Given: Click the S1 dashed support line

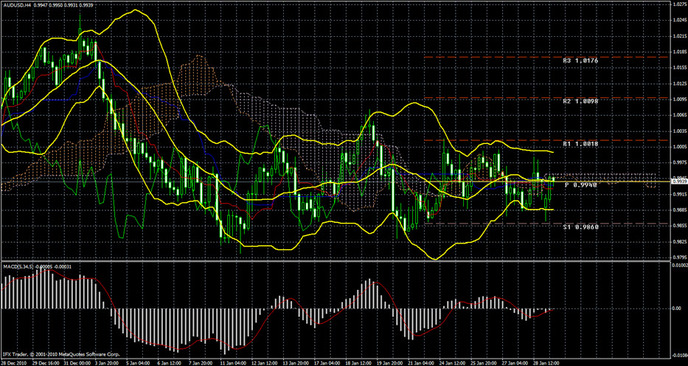Looking at the screenshot, I should pyautogui.click(x=546, y=223).
